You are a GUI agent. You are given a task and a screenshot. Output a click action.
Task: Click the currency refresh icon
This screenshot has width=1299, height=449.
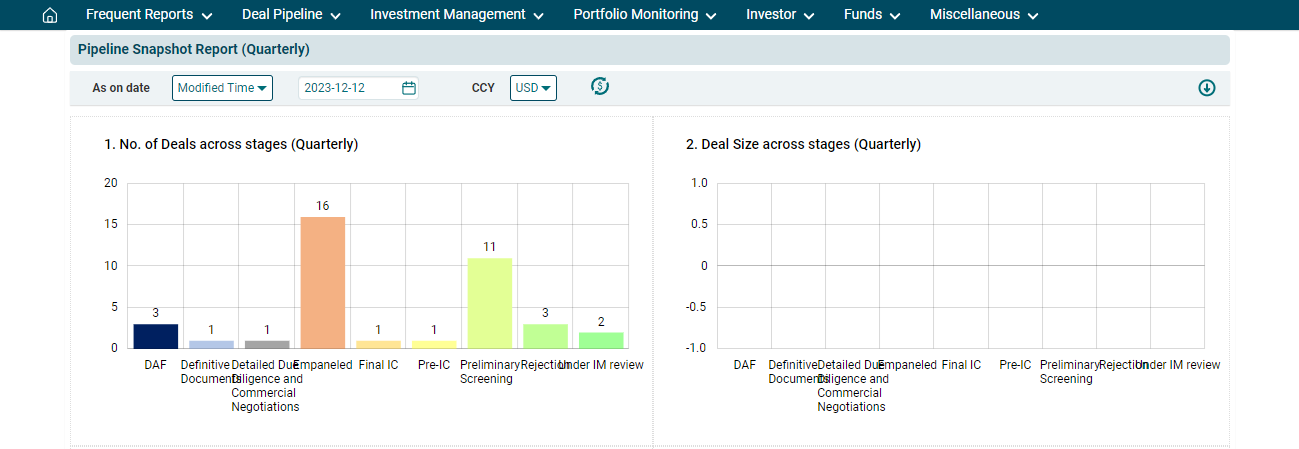pyautogui.click(x=600, y=87)
